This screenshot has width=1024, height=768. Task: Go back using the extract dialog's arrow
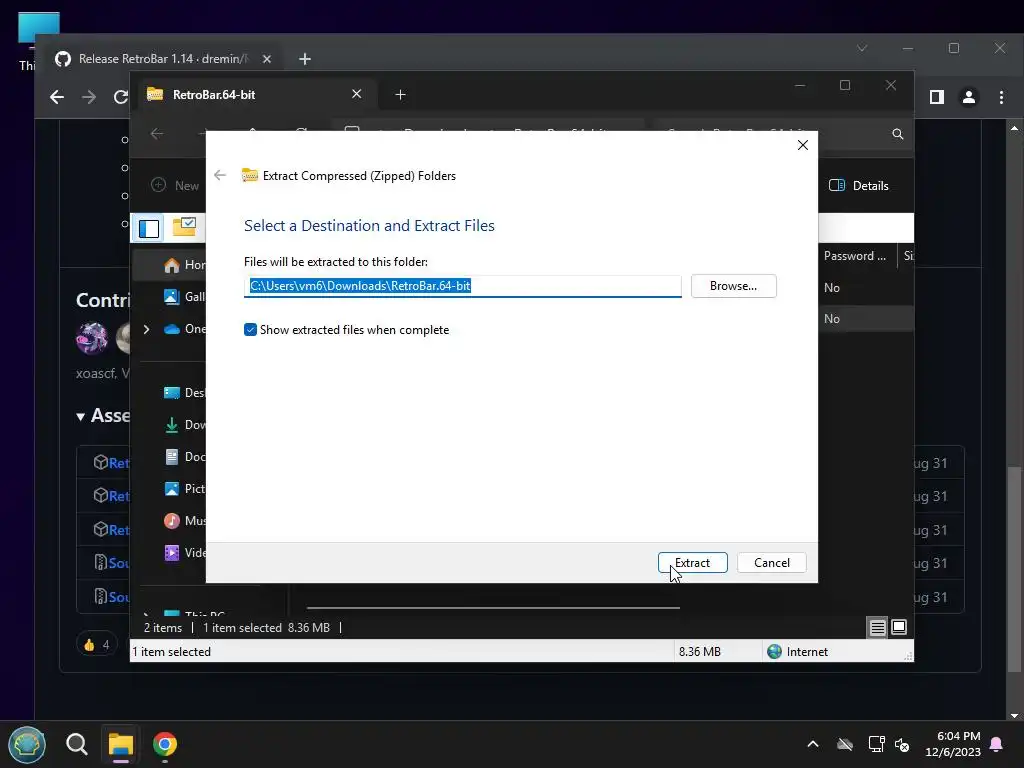[220, 175]
